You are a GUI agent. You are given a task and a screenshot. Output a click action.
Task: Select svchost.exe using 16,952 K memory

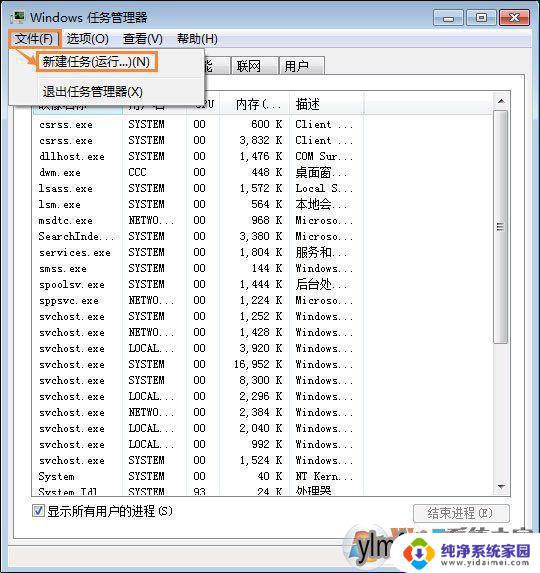coord(197,364)
